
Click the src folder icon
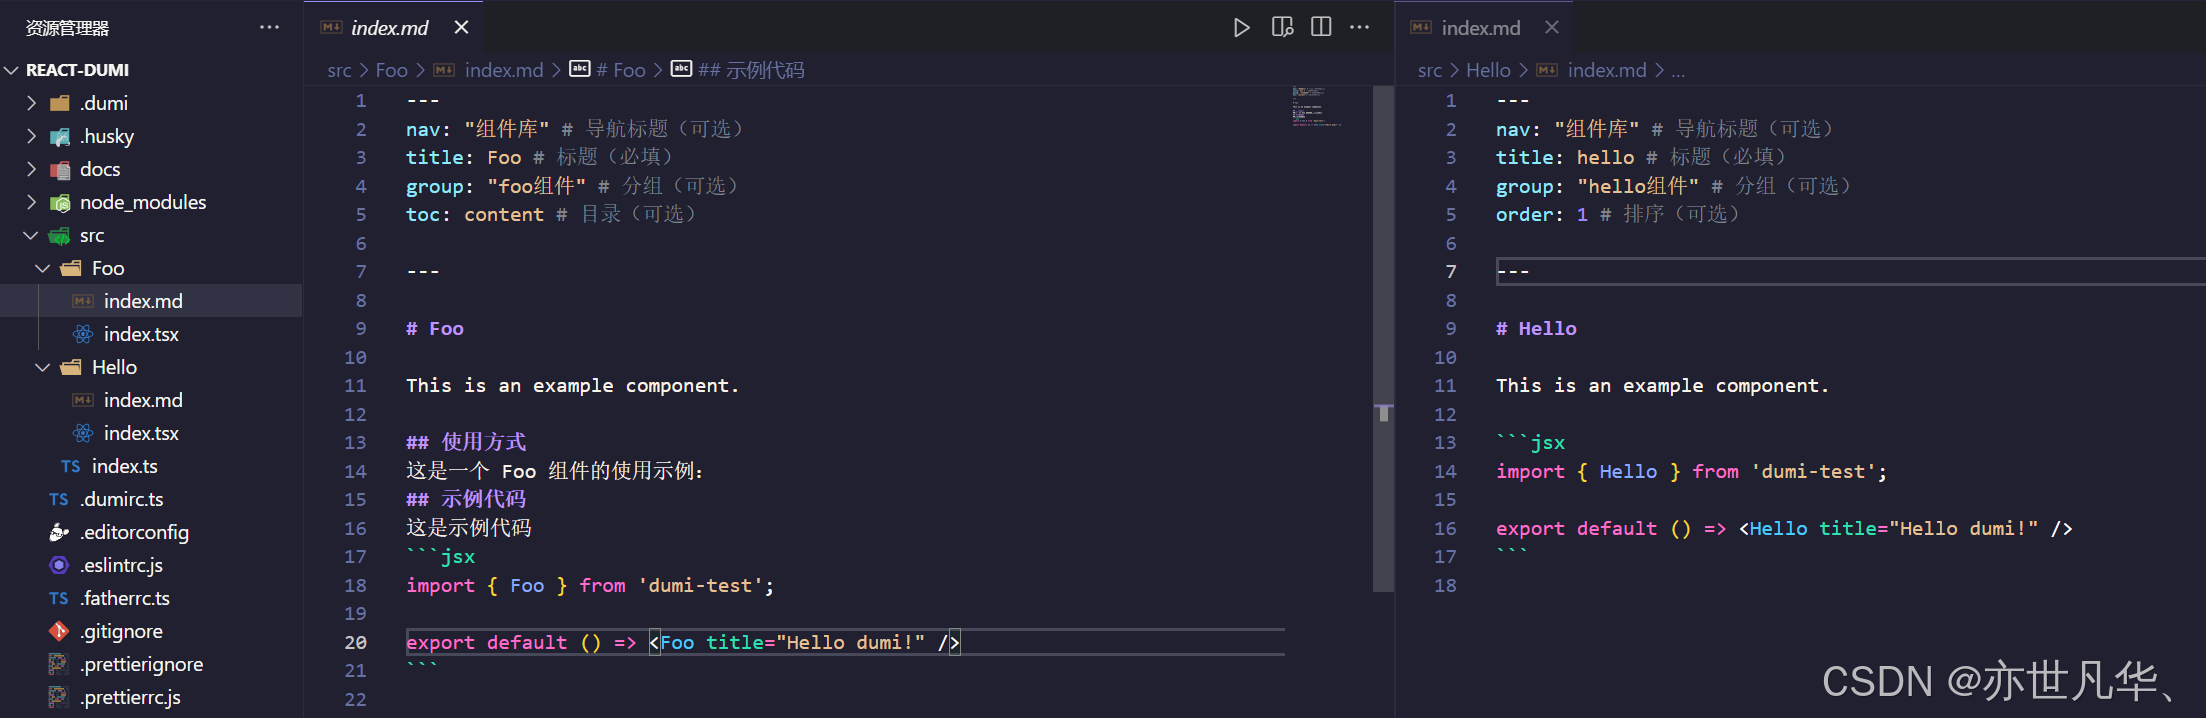[x=60, y=235]
